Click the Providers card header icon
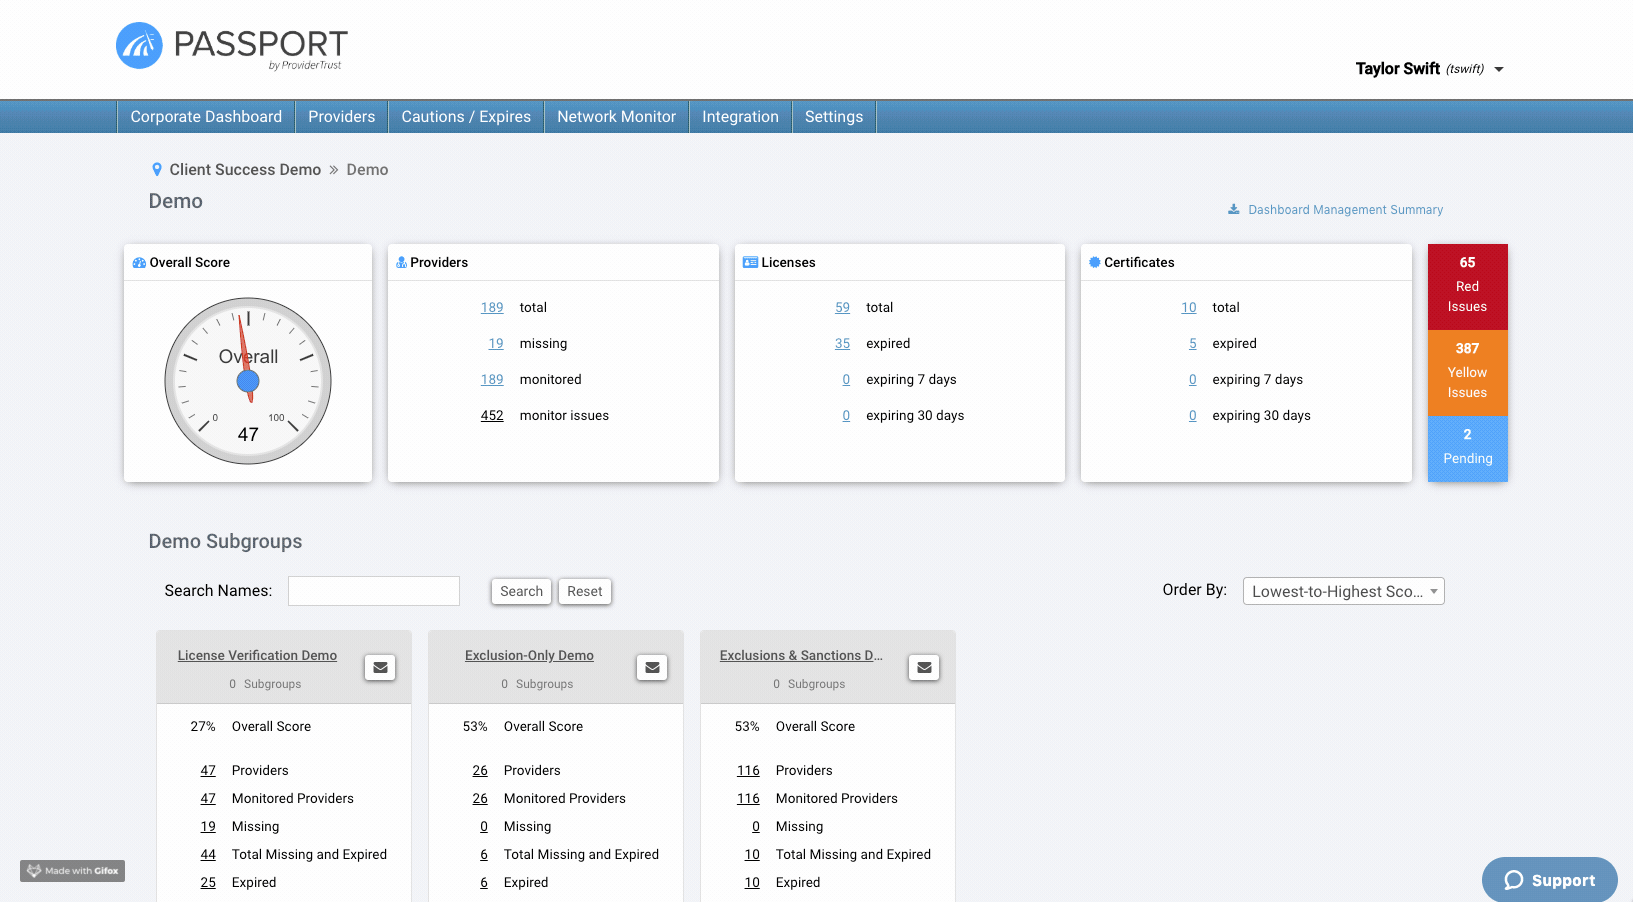Viewport: 1633px width, 902px height. [x=401, y=263]
